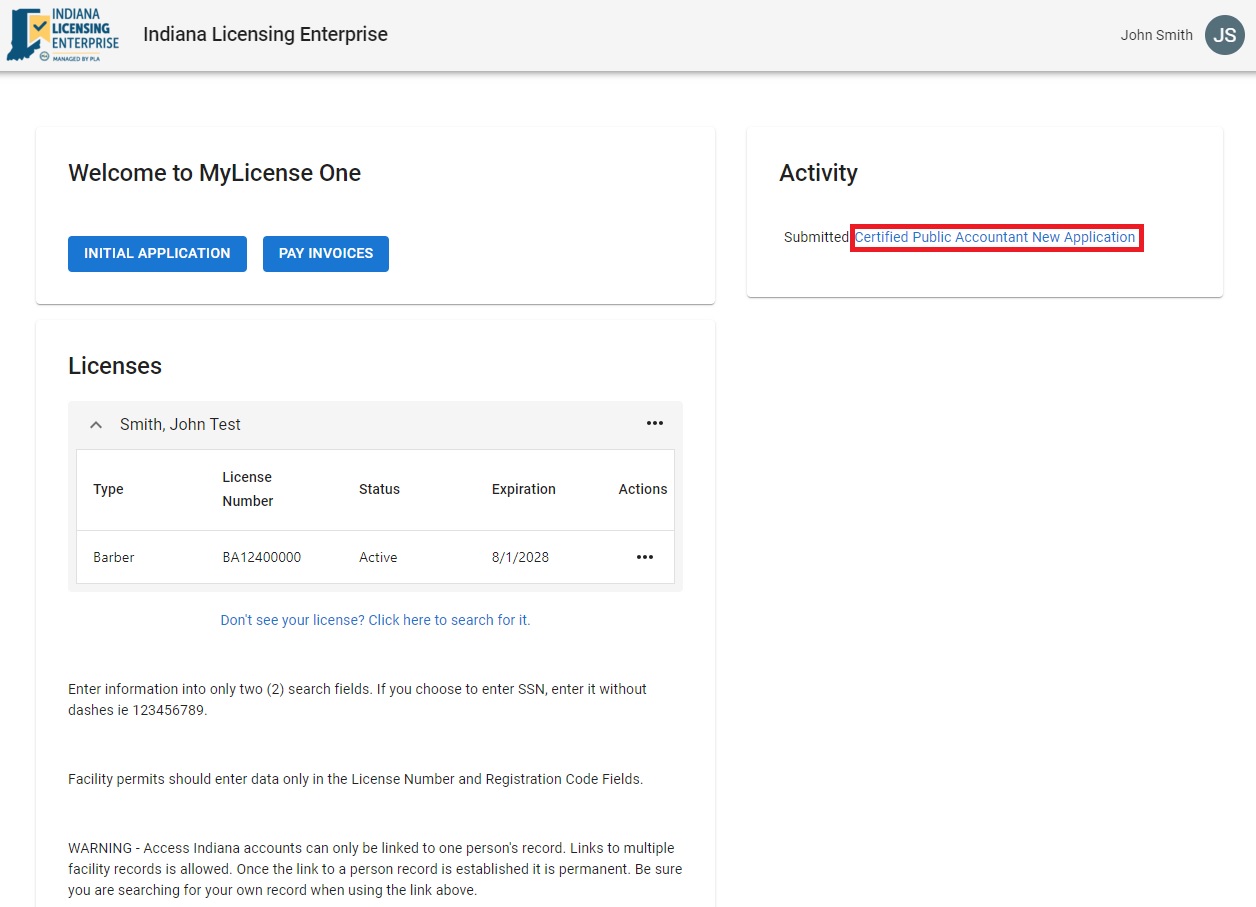Click the License Number column header
Image resolution: width=1256 pixels, height=907 pixels.
click(247, 489)
